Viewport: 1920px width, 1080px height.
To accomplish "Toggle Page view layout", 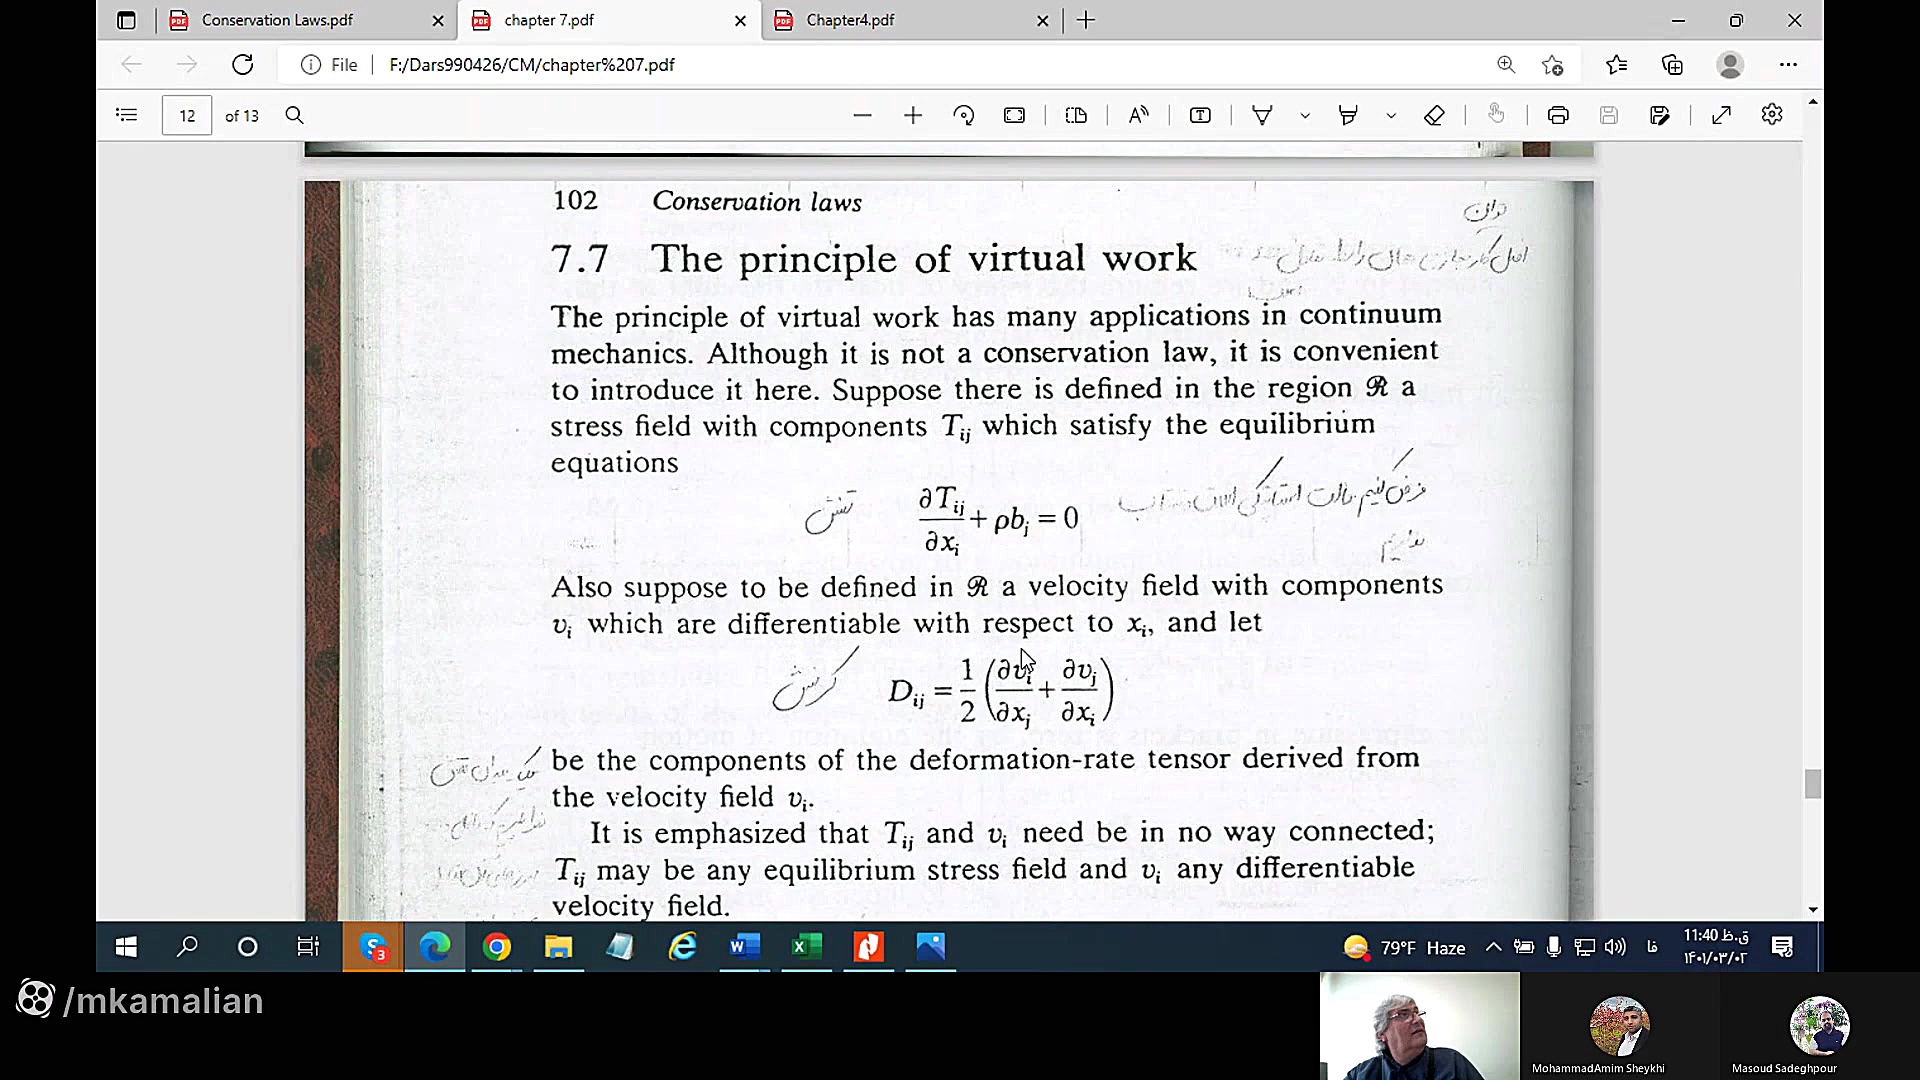I will [1076, 116].
